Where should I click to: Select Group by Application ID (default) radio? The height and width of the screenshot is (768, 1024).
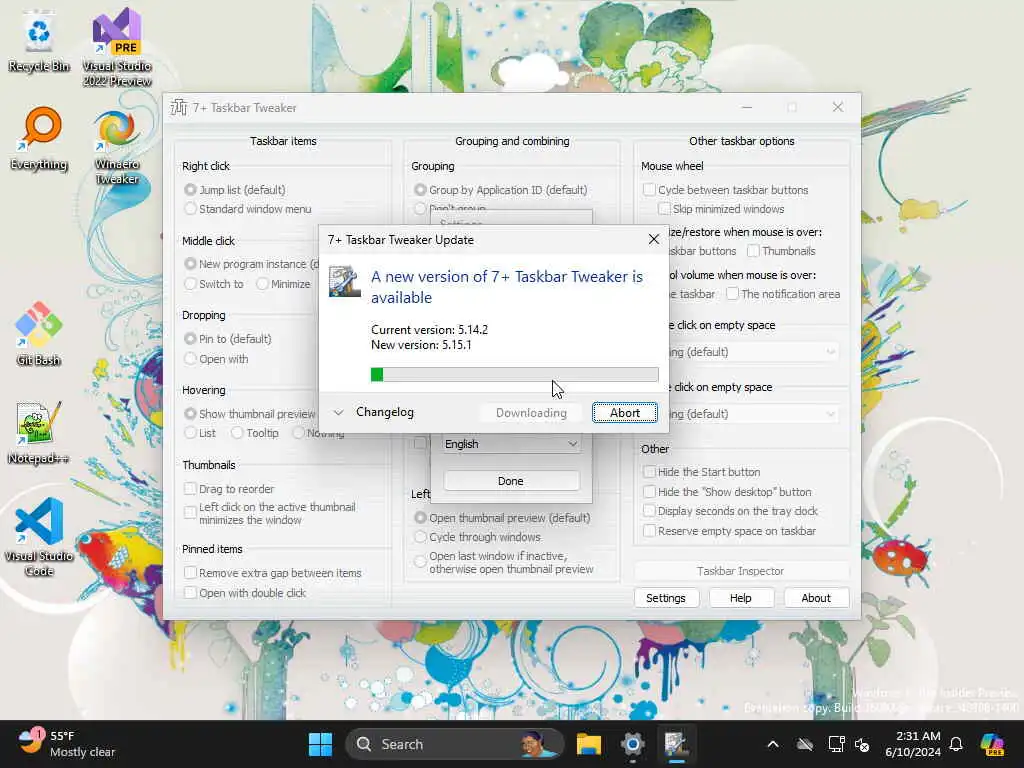[420, 190]
